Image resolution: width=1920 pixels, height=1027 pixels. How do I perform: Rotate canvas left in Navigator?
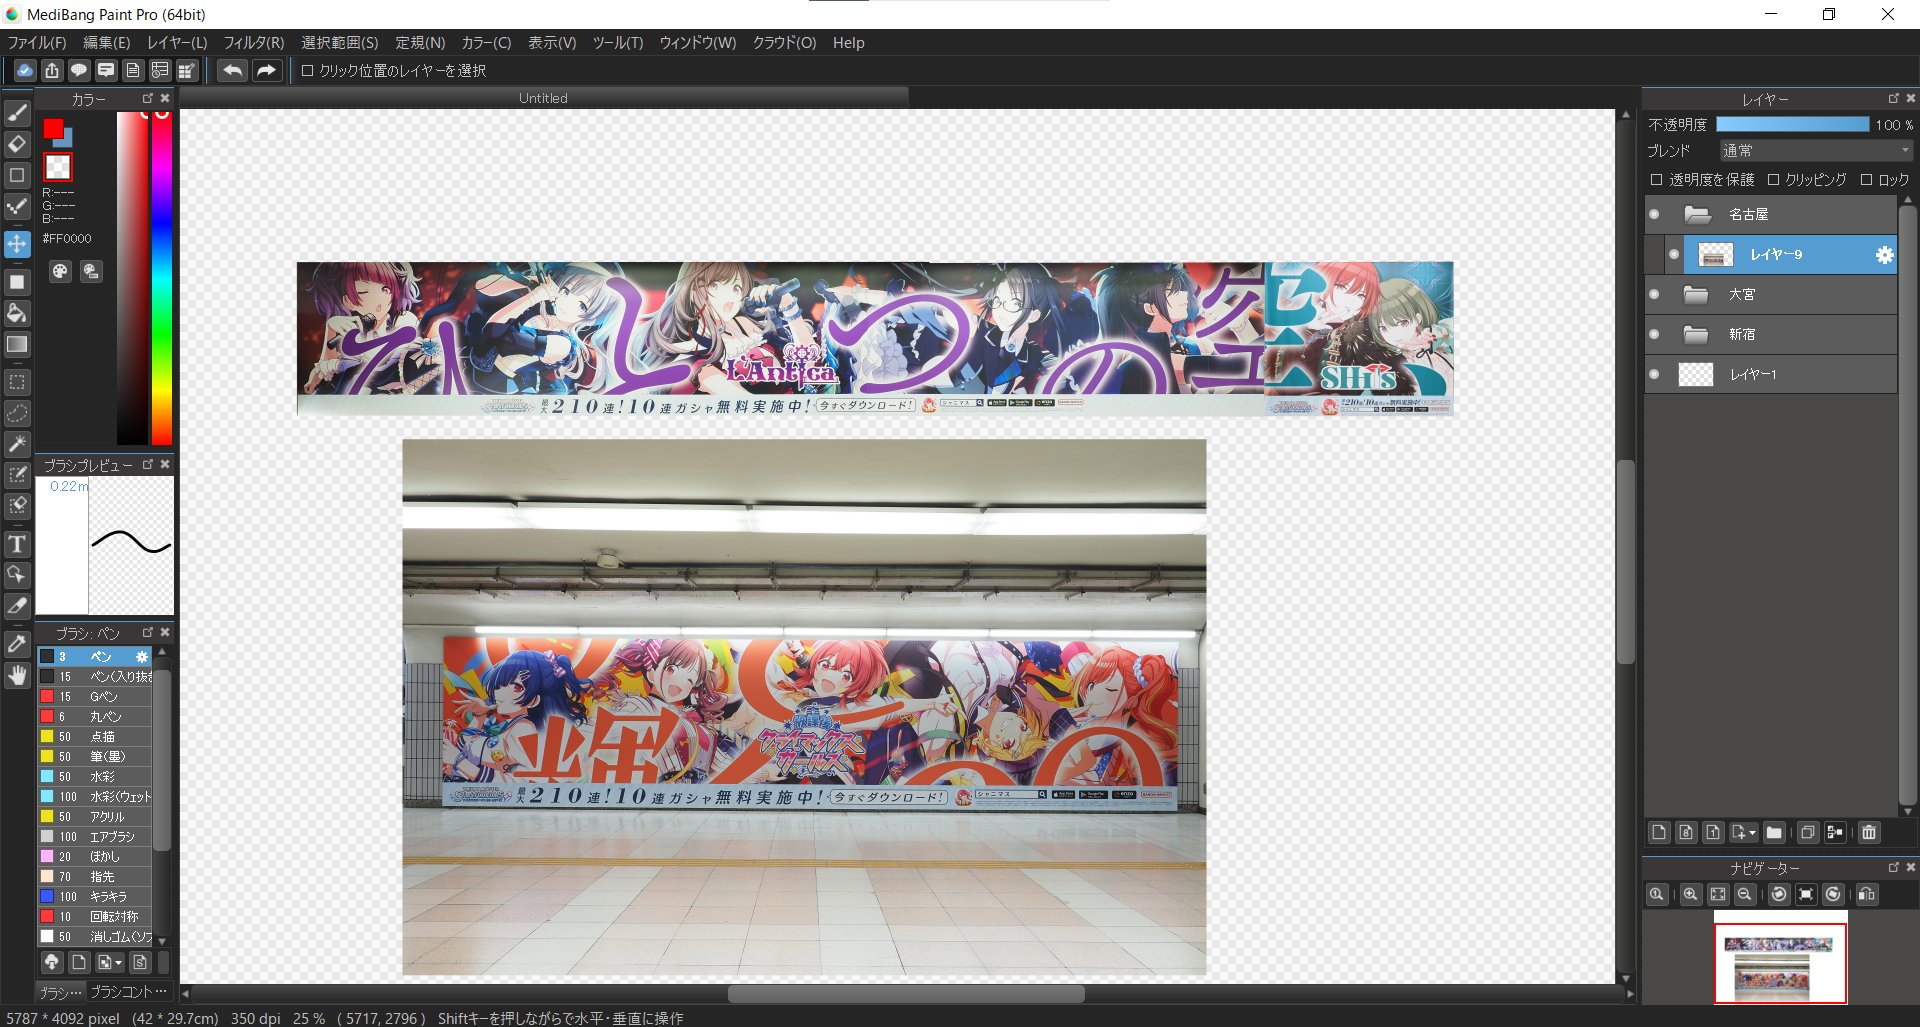click(x=1779, y=895)
